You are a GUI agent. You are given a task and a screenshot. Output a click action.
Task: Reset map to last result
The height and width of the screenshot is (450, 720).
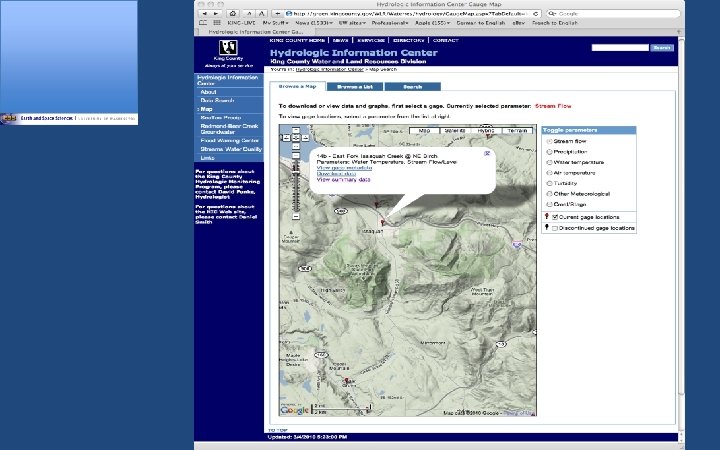click(296, 138)
